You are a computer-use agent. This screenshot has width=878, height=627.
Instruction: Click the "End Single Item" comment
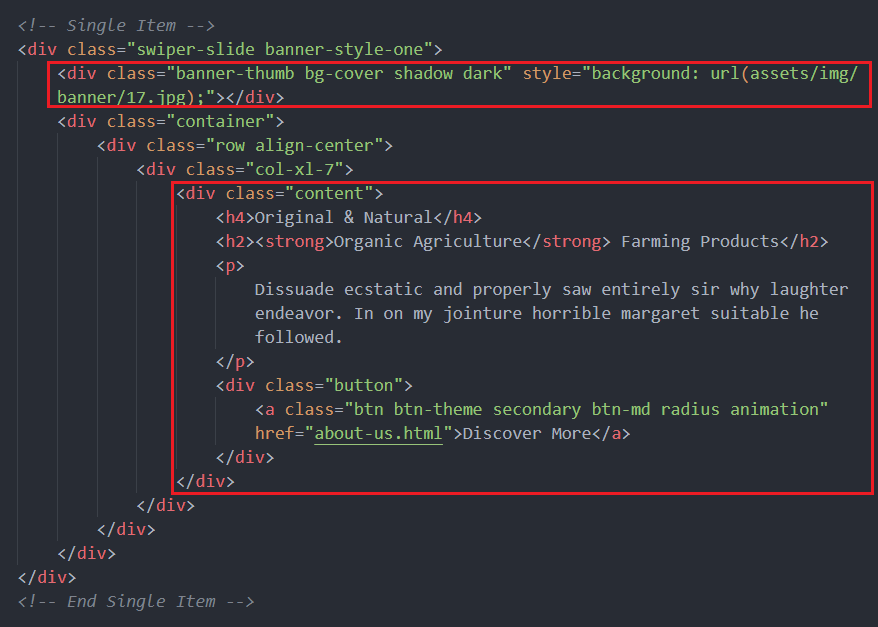click(x=136, y=601)
